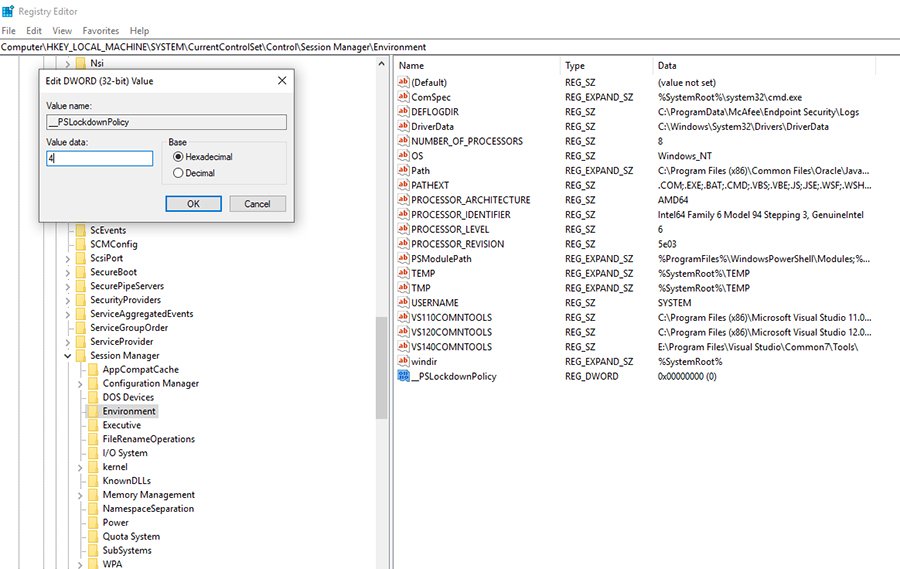The image size is (900, 569).
Task: Open the Favorites menu
Action: (x=100, y=31)
